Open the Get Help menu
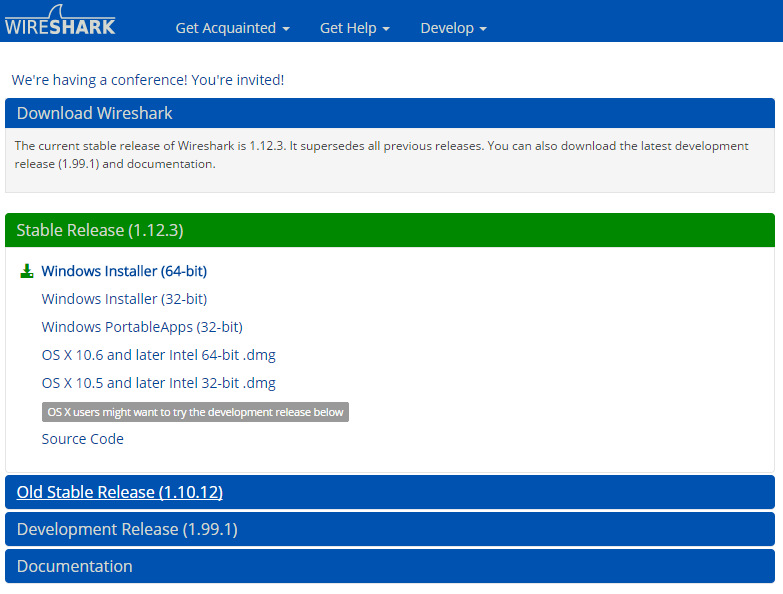The width and height of the screenshot is (783, 594). click(355, 28)
